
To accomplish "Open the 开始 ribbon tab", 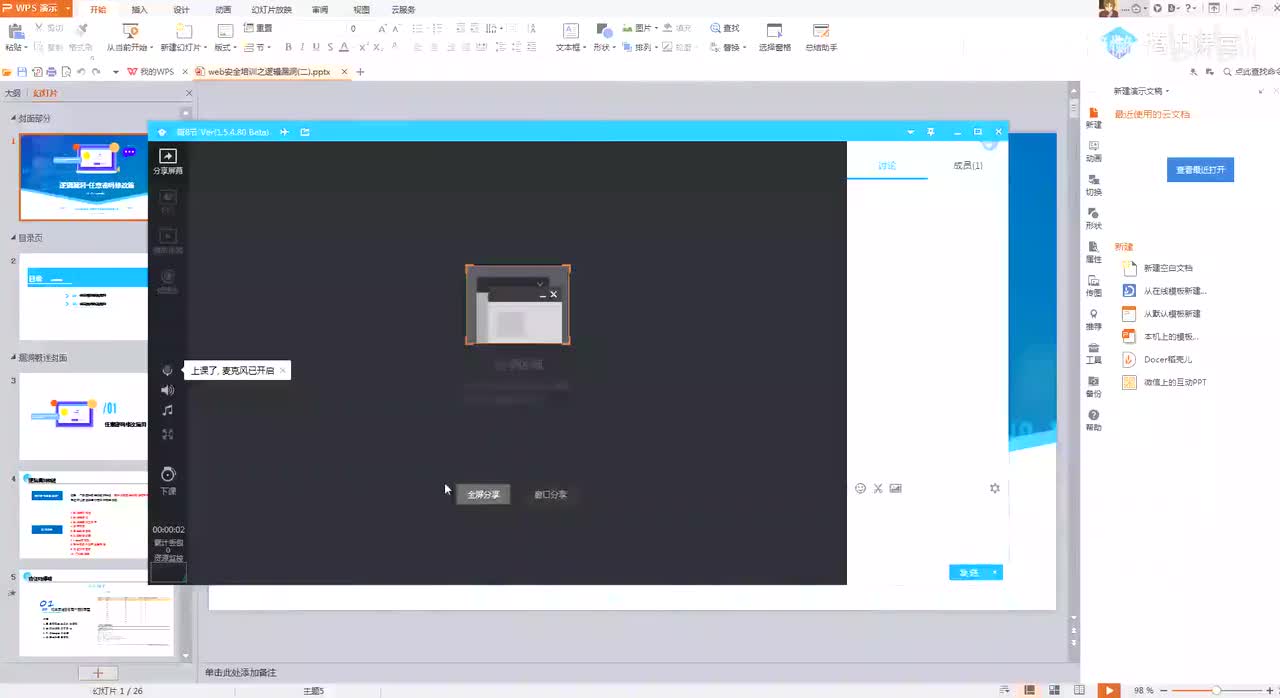I will (98, 9).
